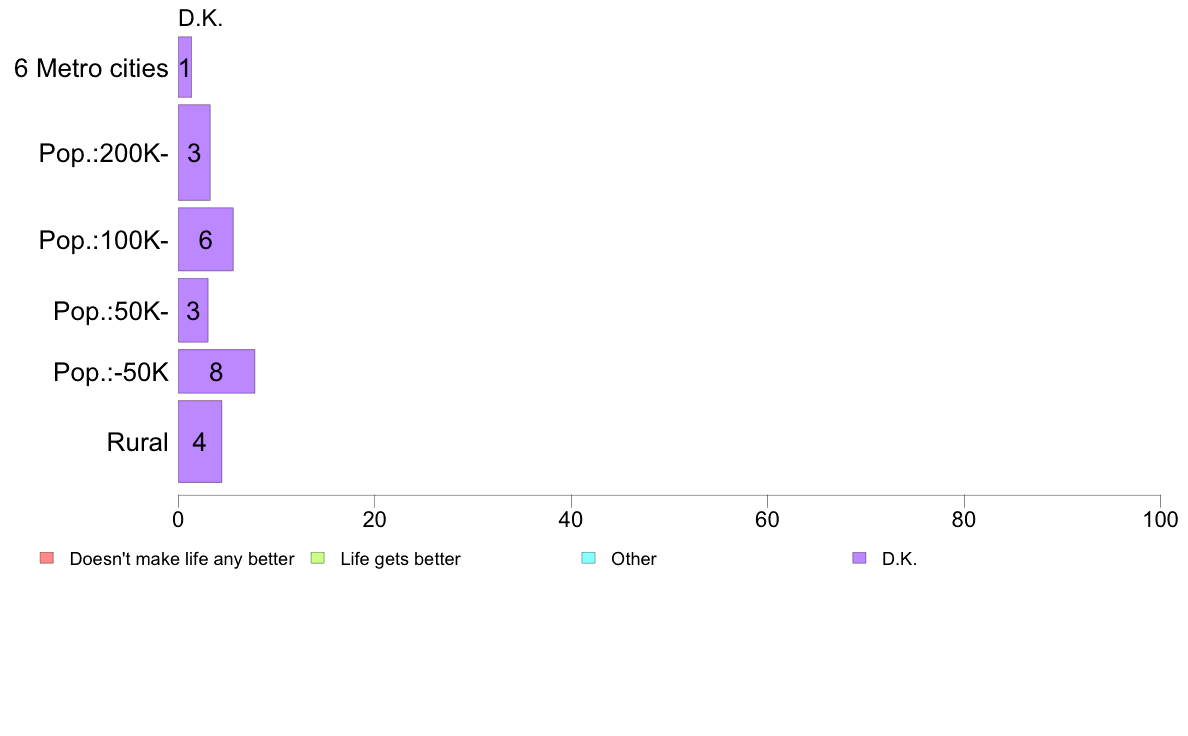Click the "Pop.:100K-" bar showing 6

pyautogui.click(x=206, y=239)
